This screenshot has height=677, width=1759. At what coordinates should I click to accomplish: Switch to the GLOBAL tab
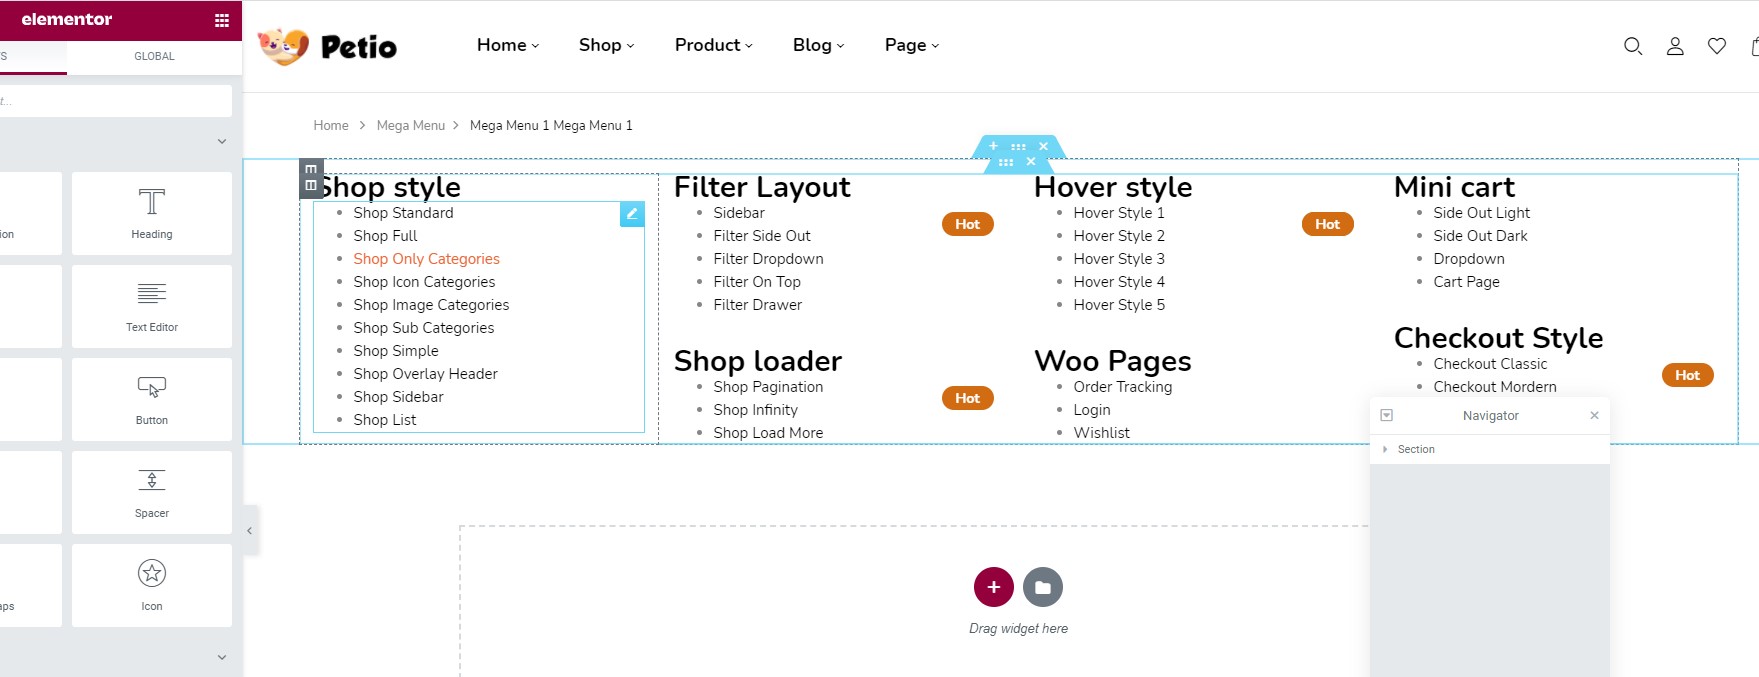point(154,56)
